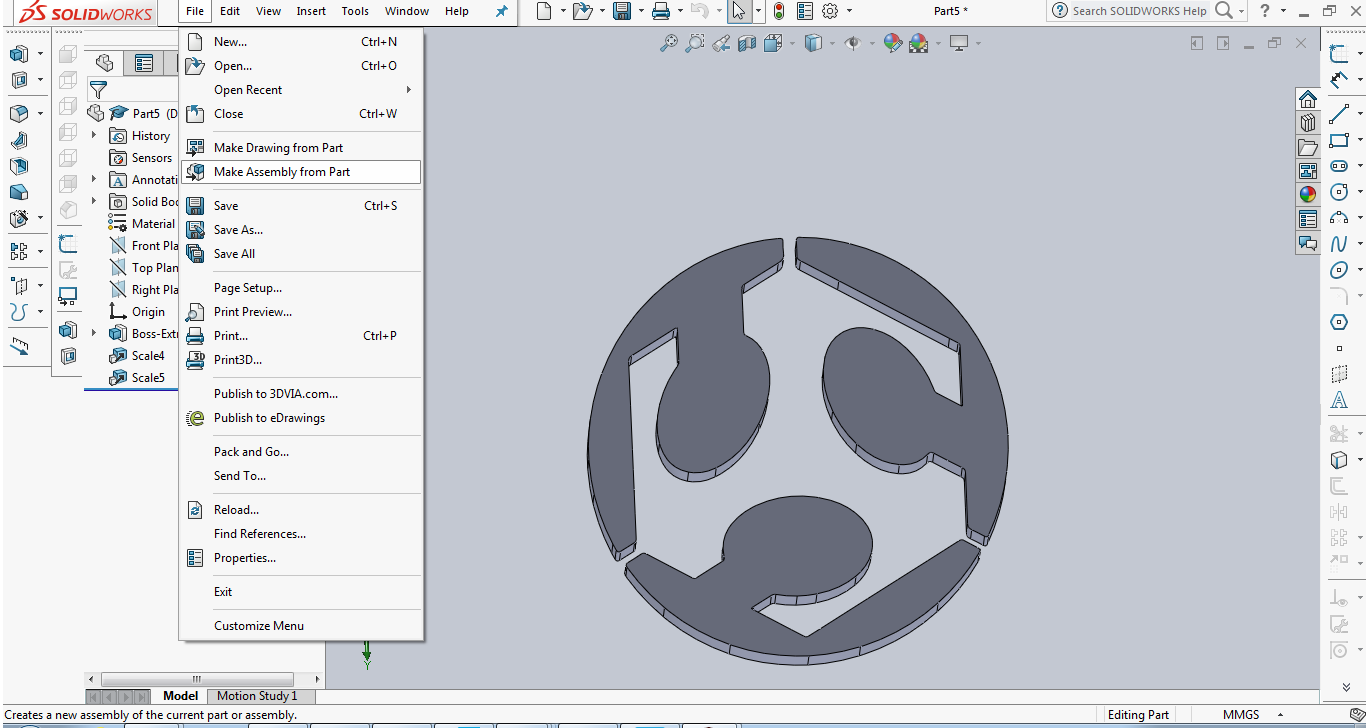This screenshot has width=1366, height=728.
Task: Open the Tools menu
Action: point(355,11)
